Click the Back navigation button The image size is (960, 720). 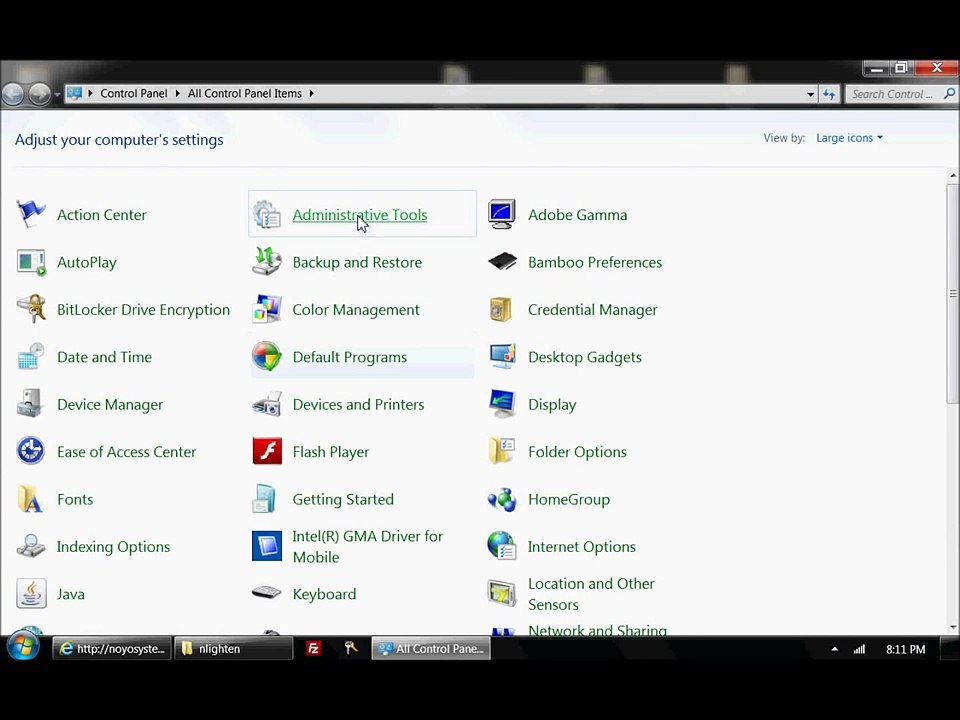click(13, 94)
